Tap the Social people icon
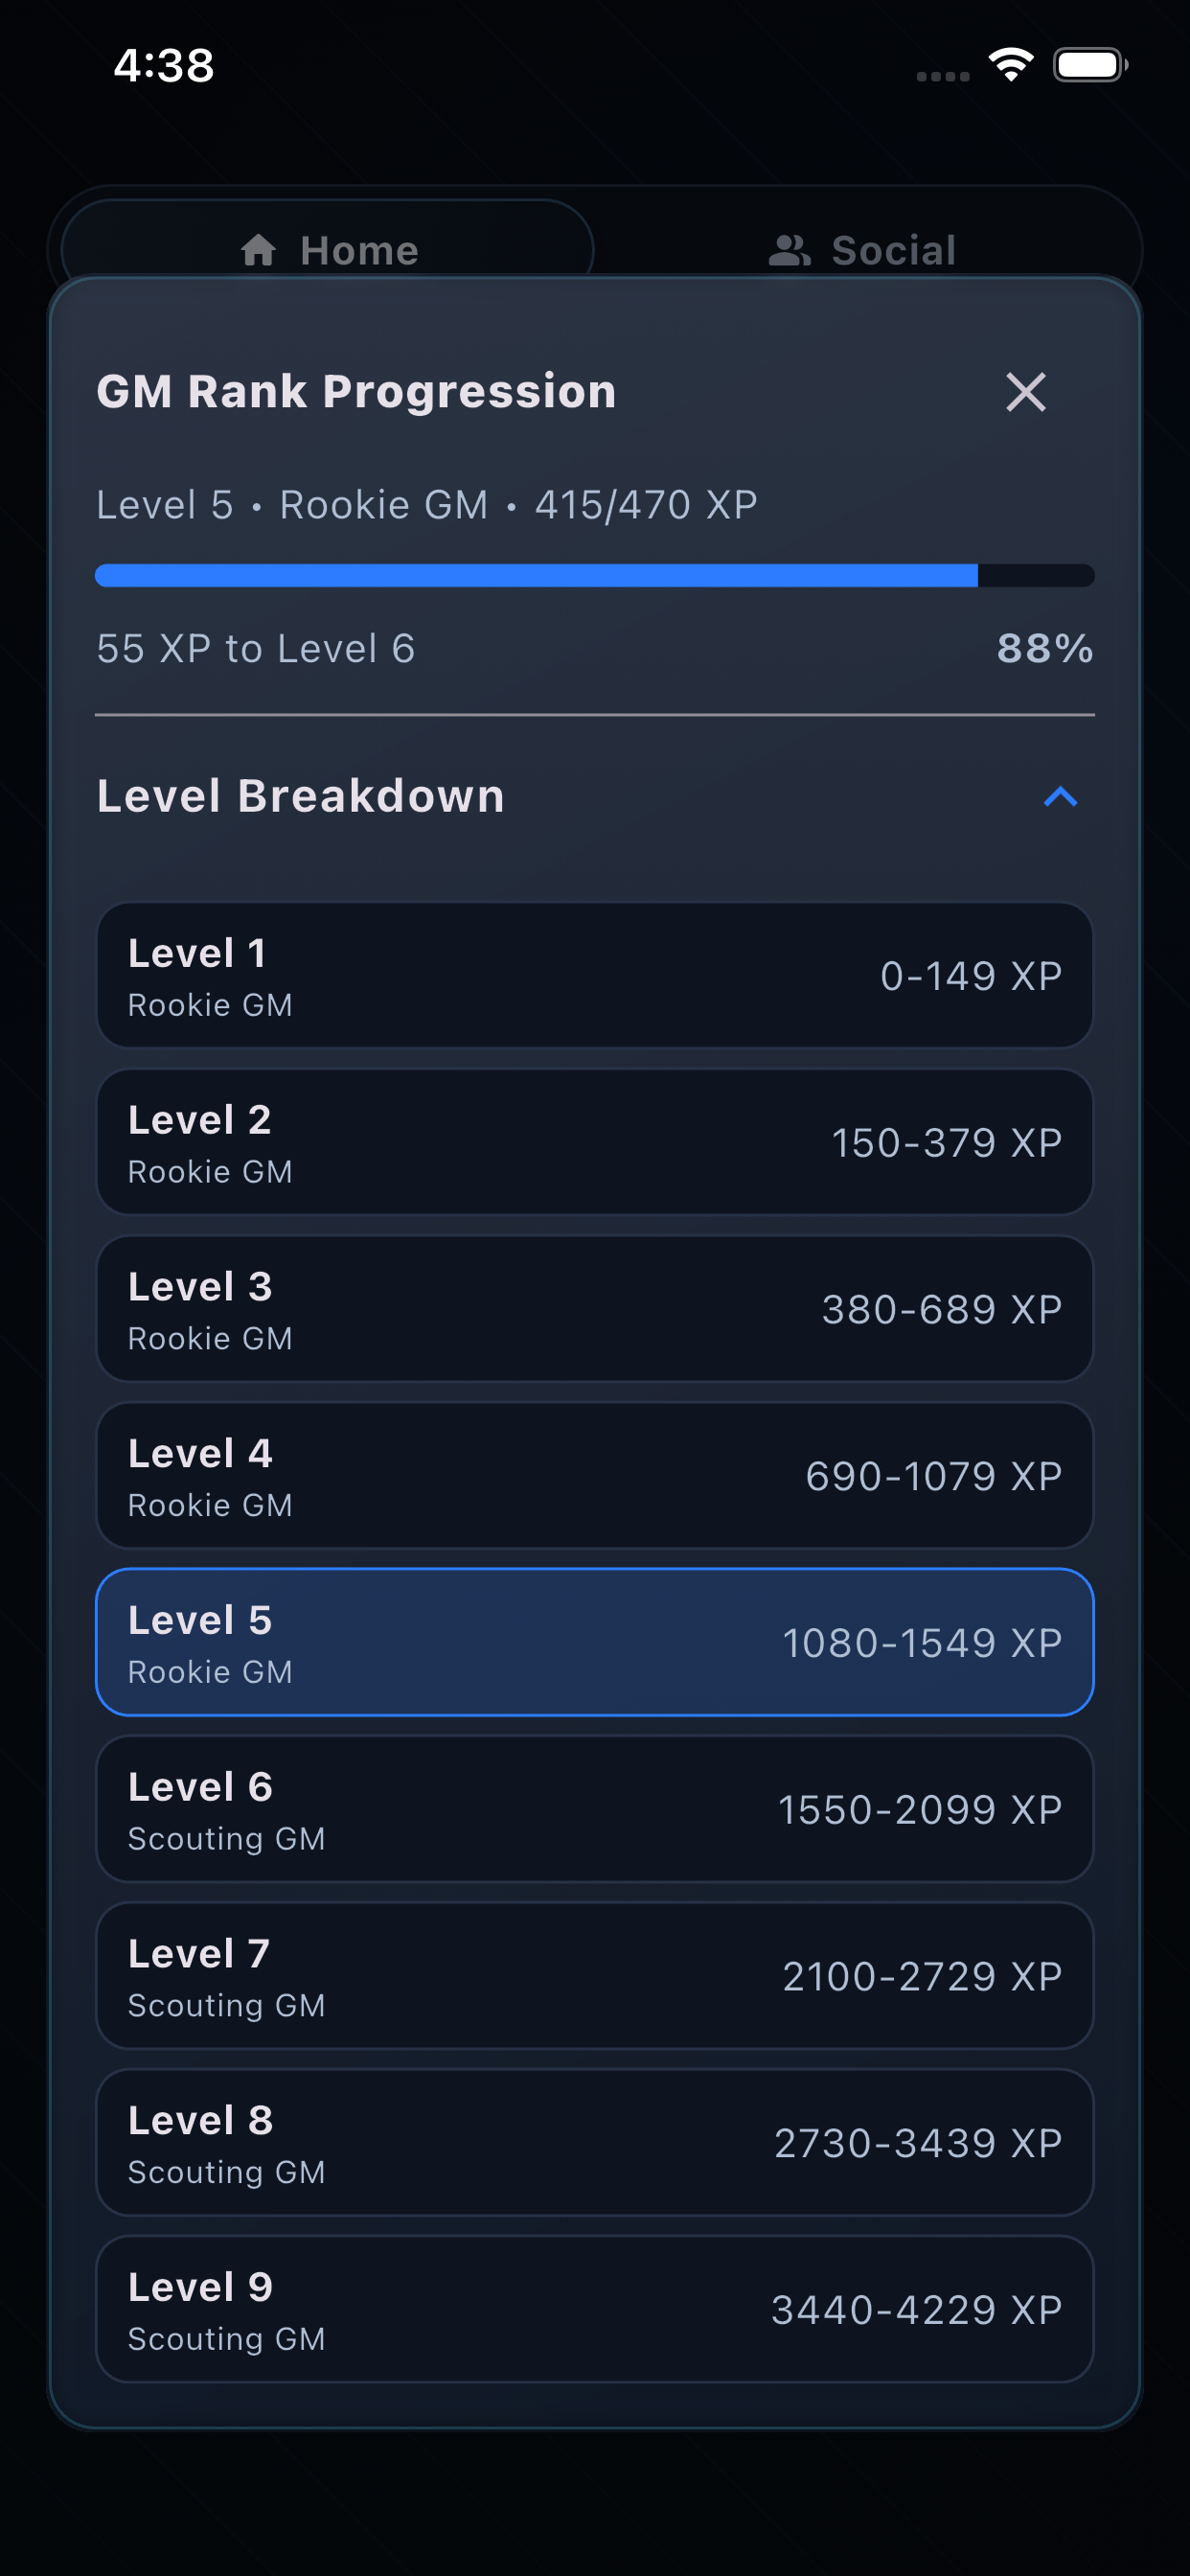Viewport: 1190px width, 2576px height. (790, 251)
